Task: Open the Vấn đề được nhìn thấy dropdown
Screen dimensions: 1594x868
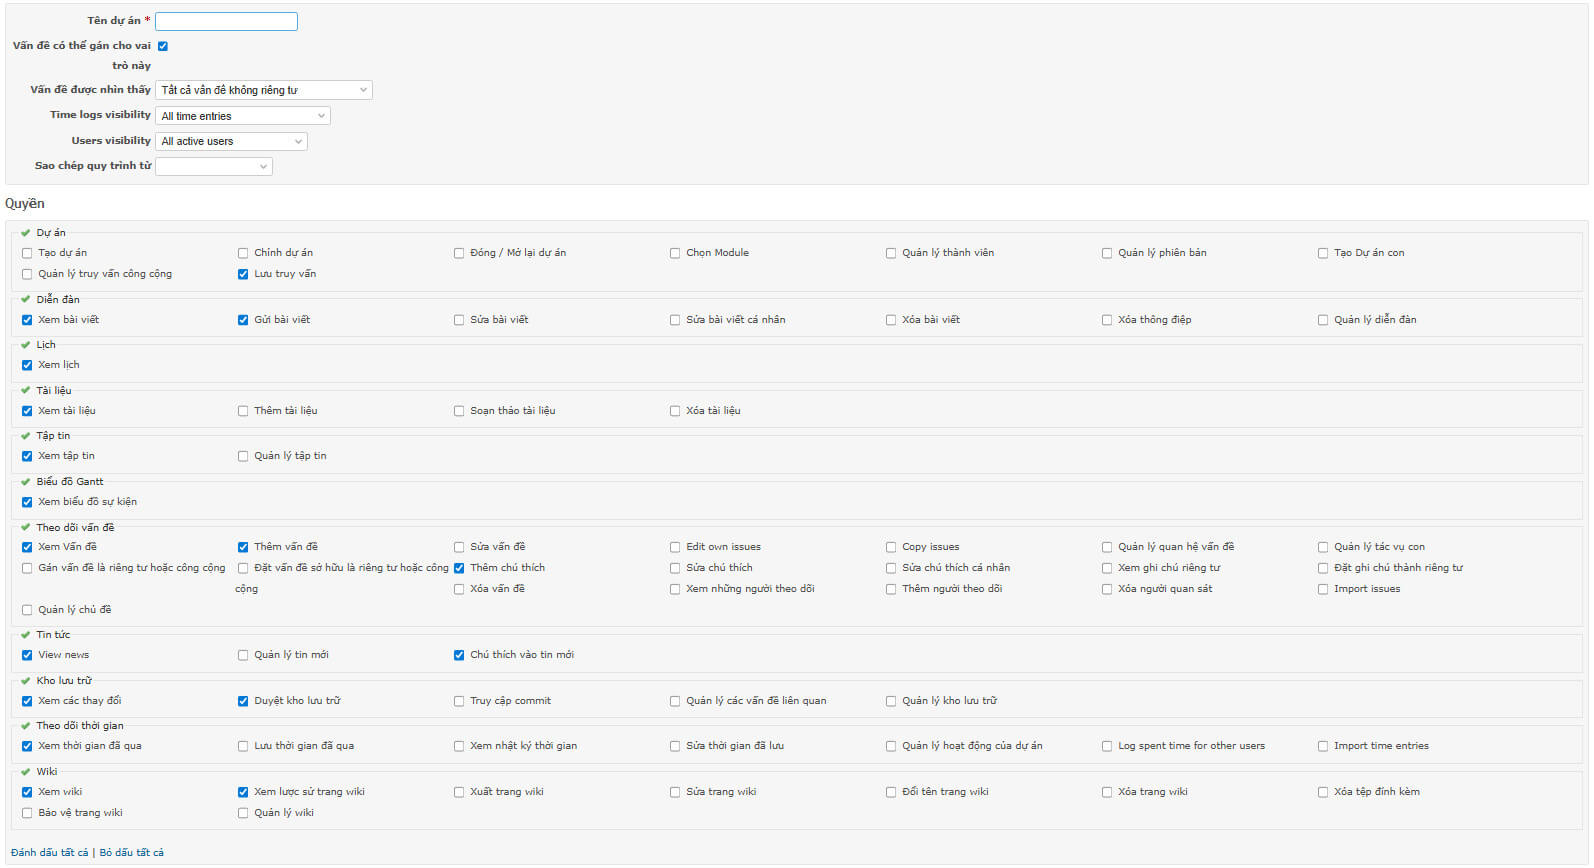Action: [264, 90]
